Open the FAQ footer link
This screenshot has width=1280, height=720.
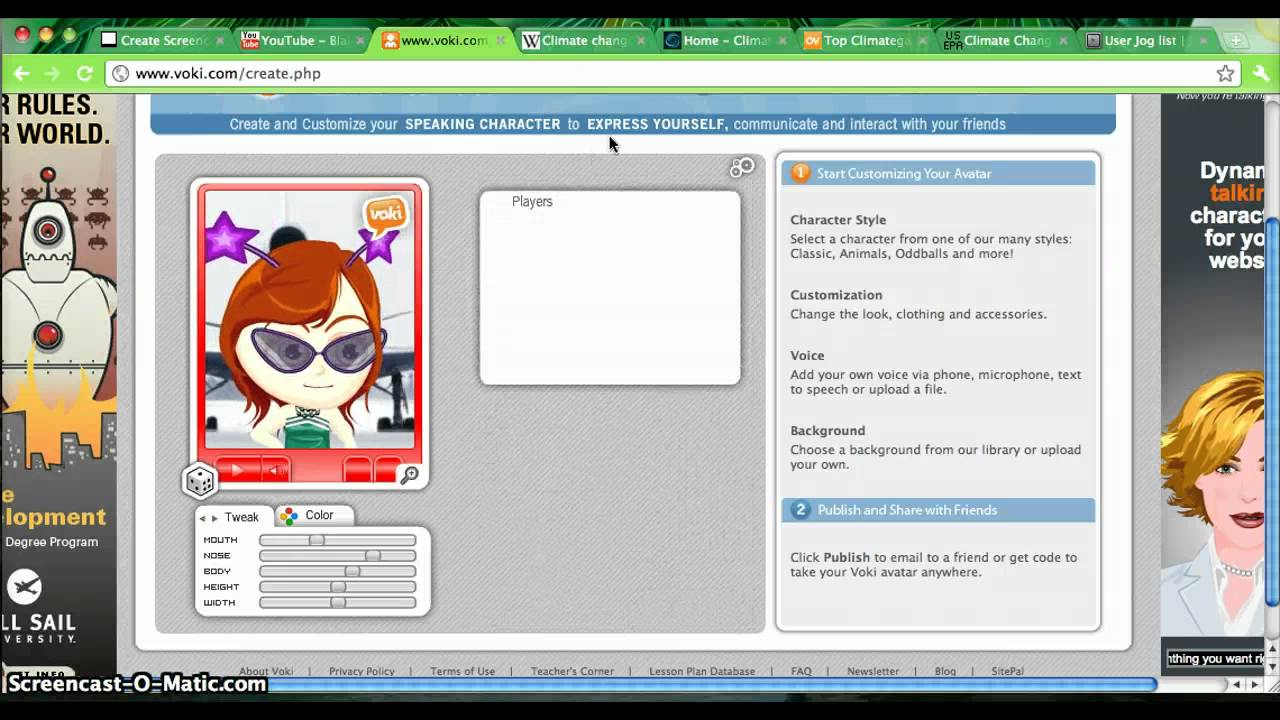801,671
